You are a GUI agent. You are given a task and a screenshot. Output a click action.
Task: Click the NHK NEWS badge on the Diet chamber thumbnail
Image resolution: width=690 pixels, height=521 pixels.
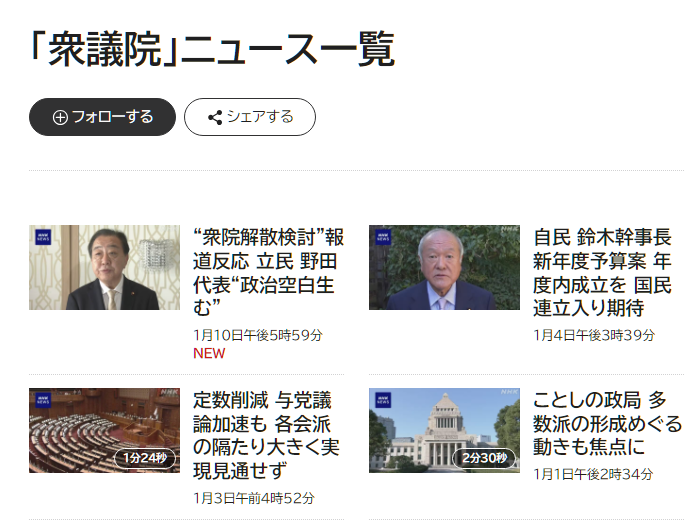tap(43, 400)
